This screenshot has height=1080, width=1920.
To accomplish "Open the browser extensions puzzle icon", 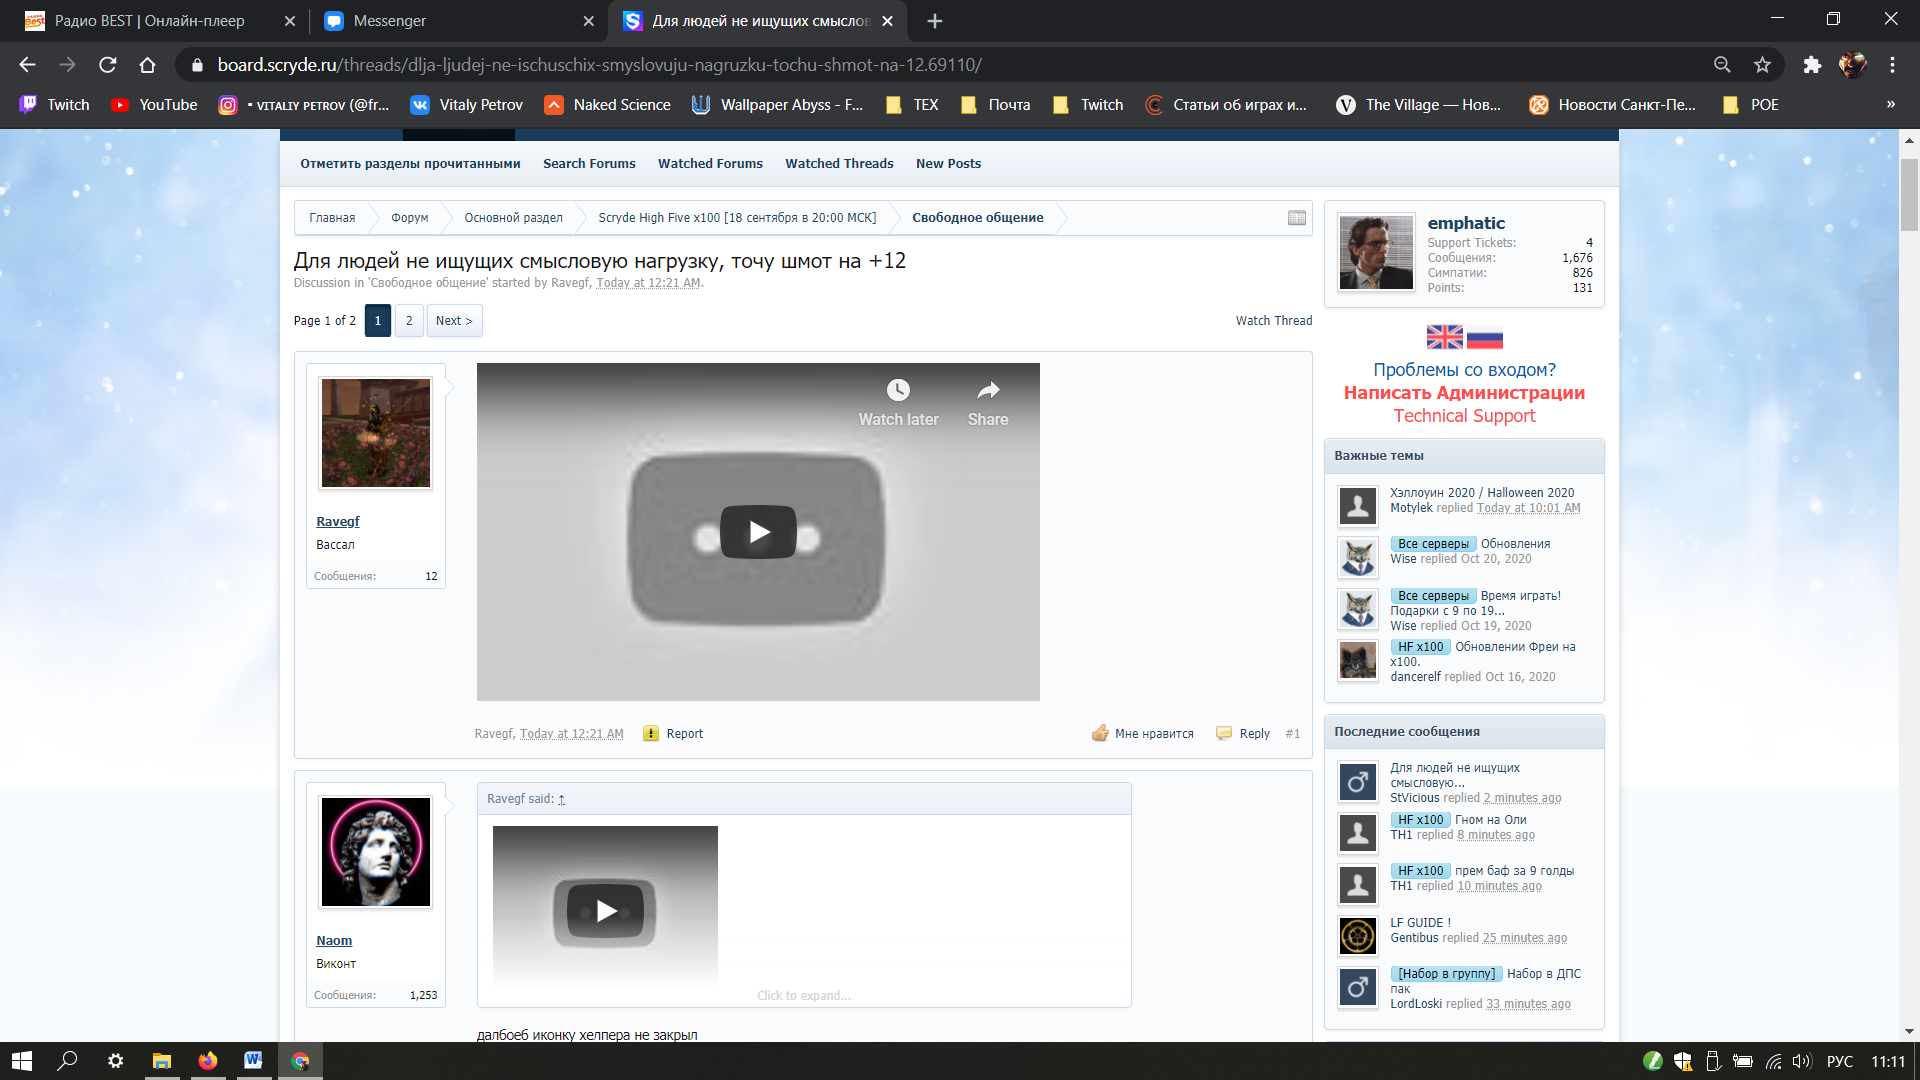I will pos(1812,65).
